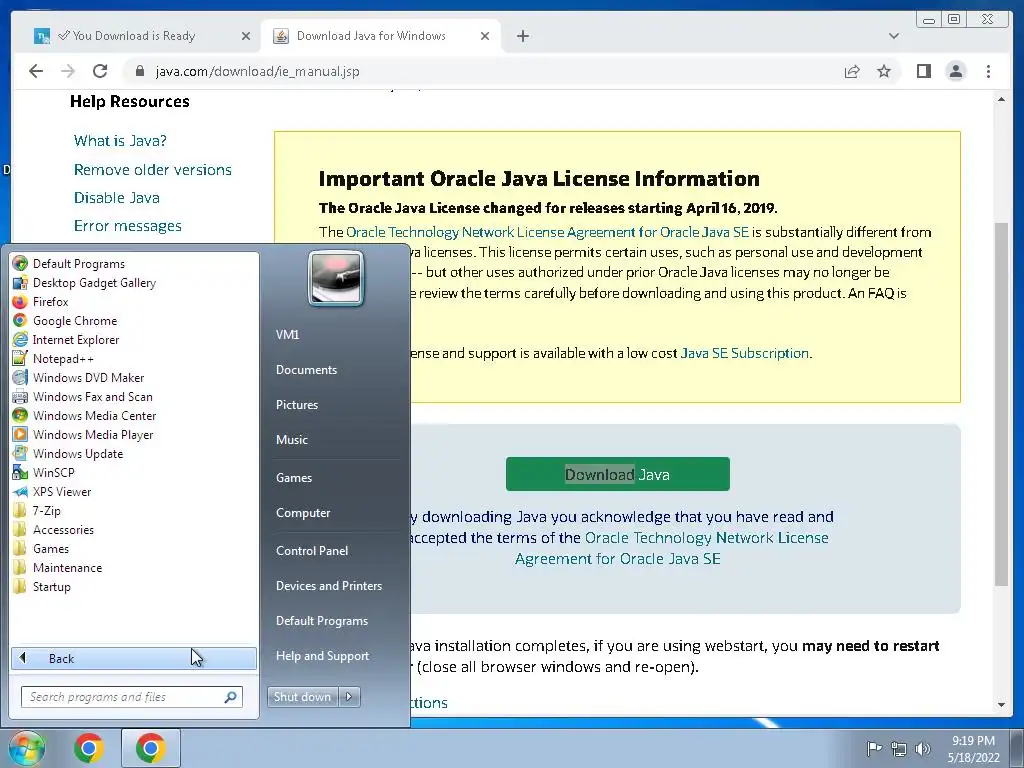Expand the Accessories folder

click(63, 530)
